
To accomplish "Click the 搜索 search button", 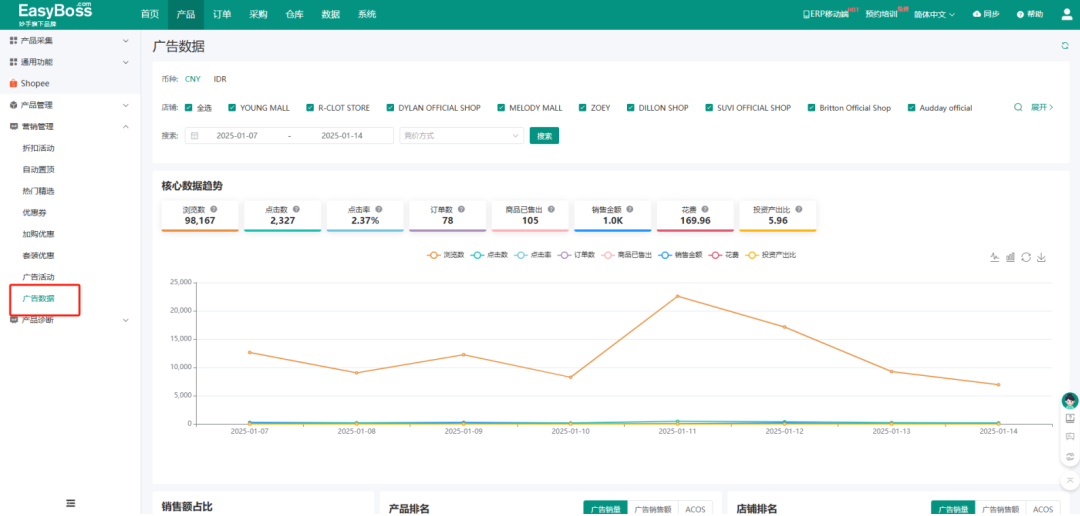I will pos(544,136).
